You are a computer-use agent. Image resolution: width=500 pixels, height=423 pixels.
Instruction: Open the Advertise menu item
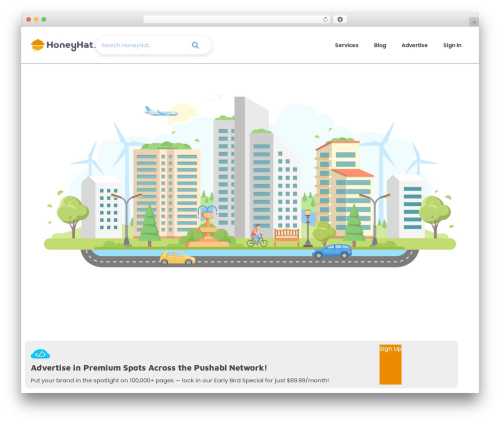(x=414, y=45)
